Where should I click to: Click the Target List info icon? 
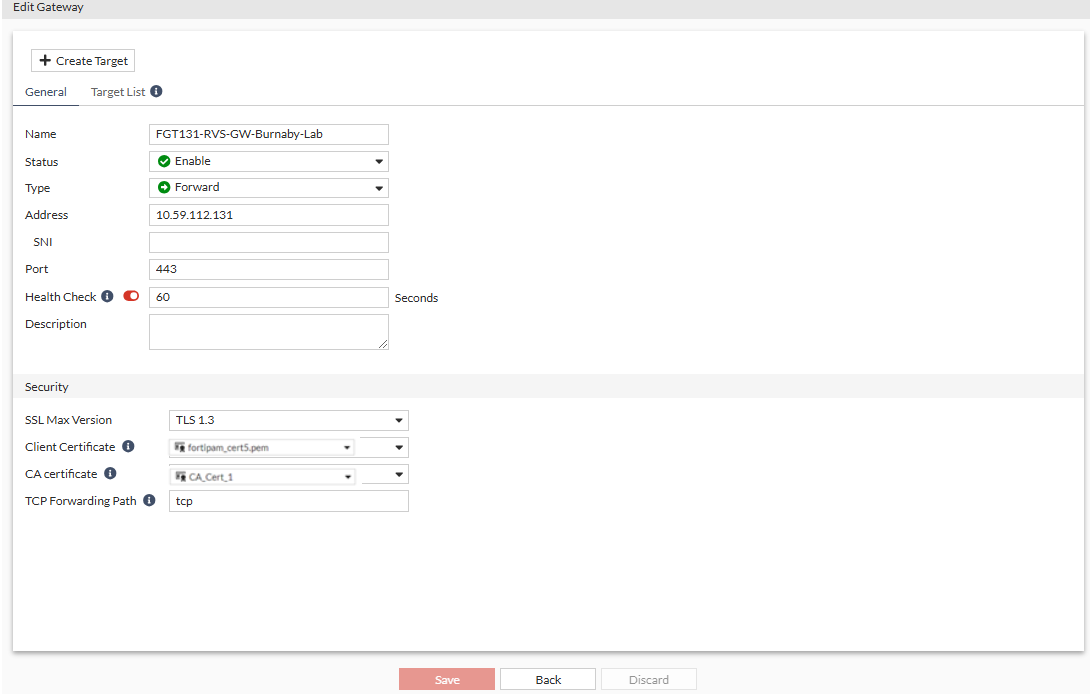158,91
